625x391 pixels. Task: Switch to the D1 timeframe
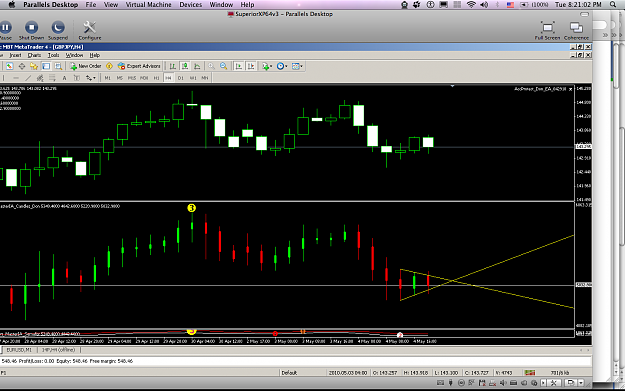(x=181, y=78)
